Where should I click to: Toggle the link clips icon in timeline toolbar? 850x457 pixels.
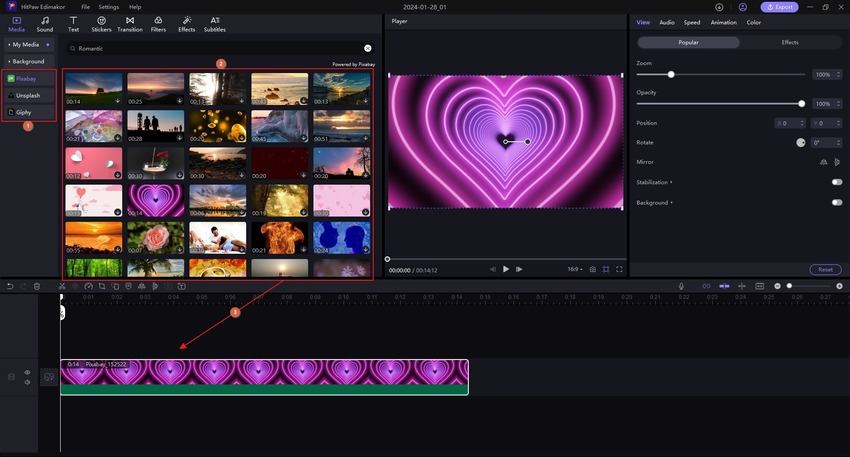(x=706, y=286)
